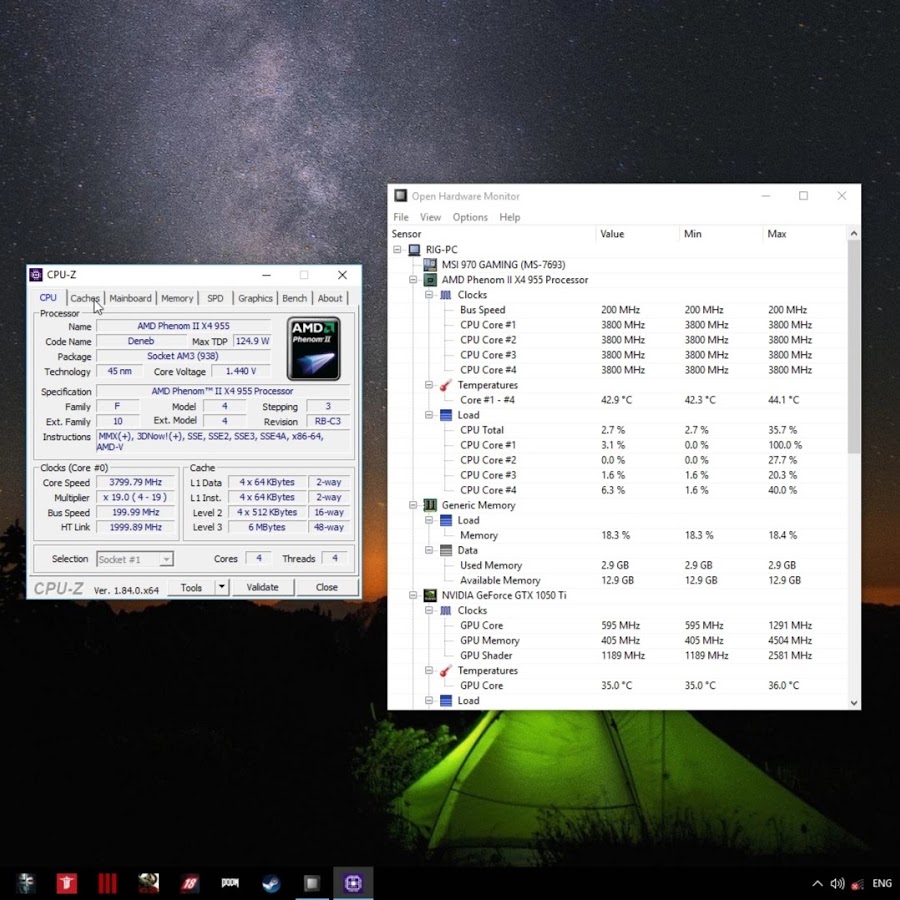Collapse the GPU Temperatures node
The image size is (900, 900).
(x=429, y=670)
